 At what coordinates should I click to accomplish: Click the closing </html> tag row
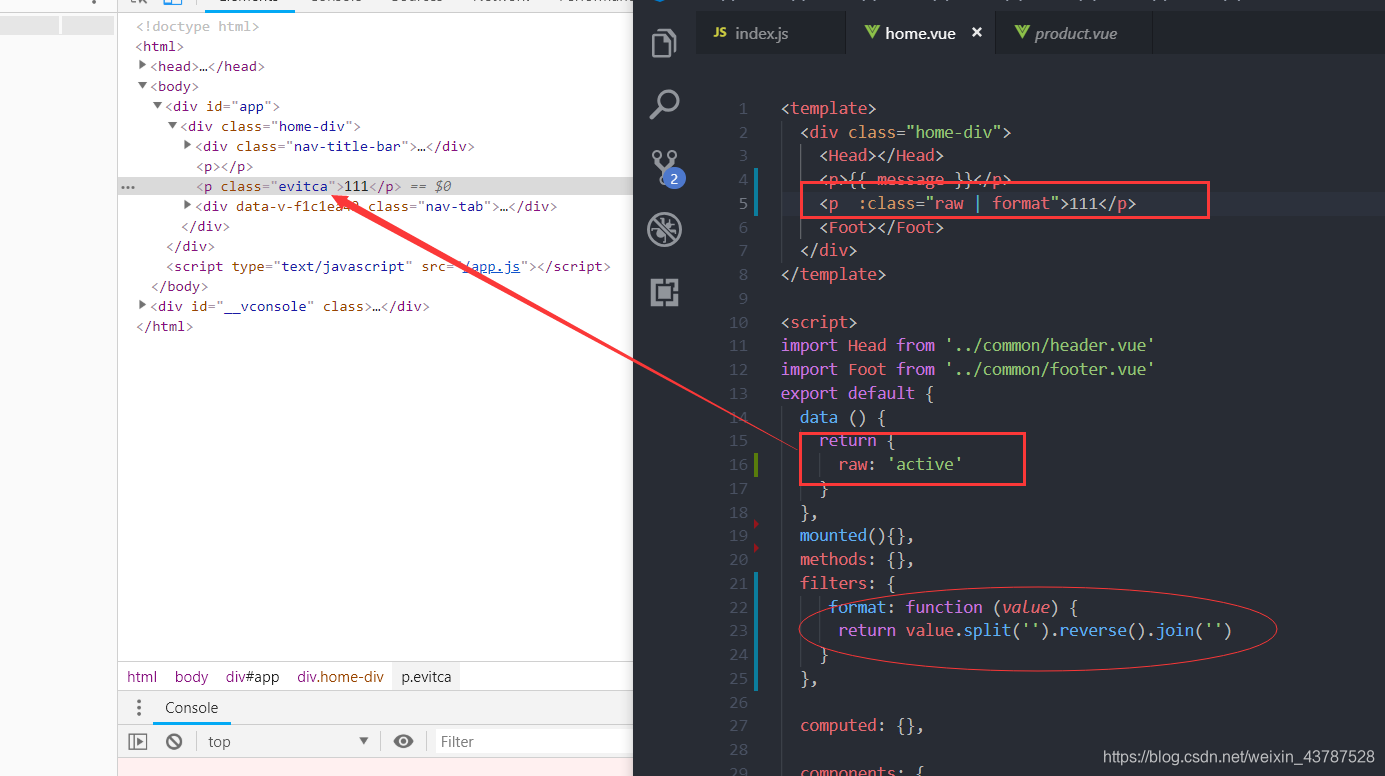pyautogui.click(x=164, y=326)
